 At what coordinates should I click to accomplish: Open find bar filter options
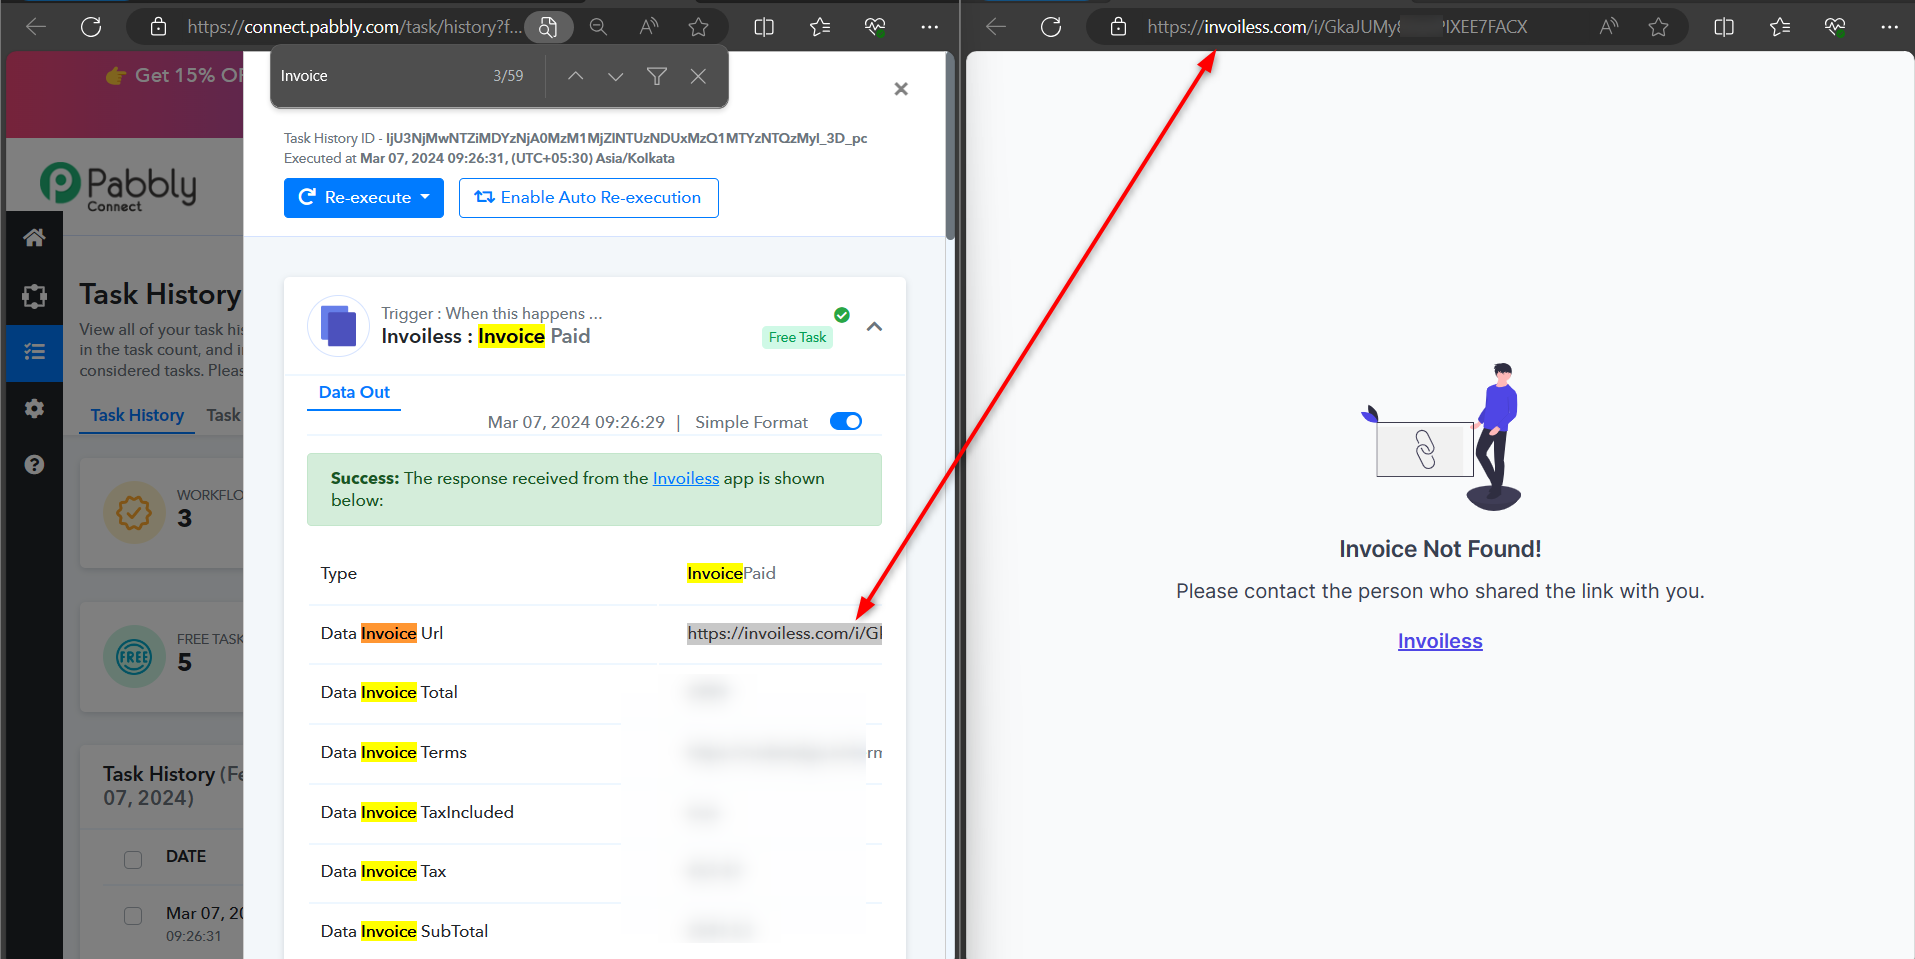coord(657,76)
